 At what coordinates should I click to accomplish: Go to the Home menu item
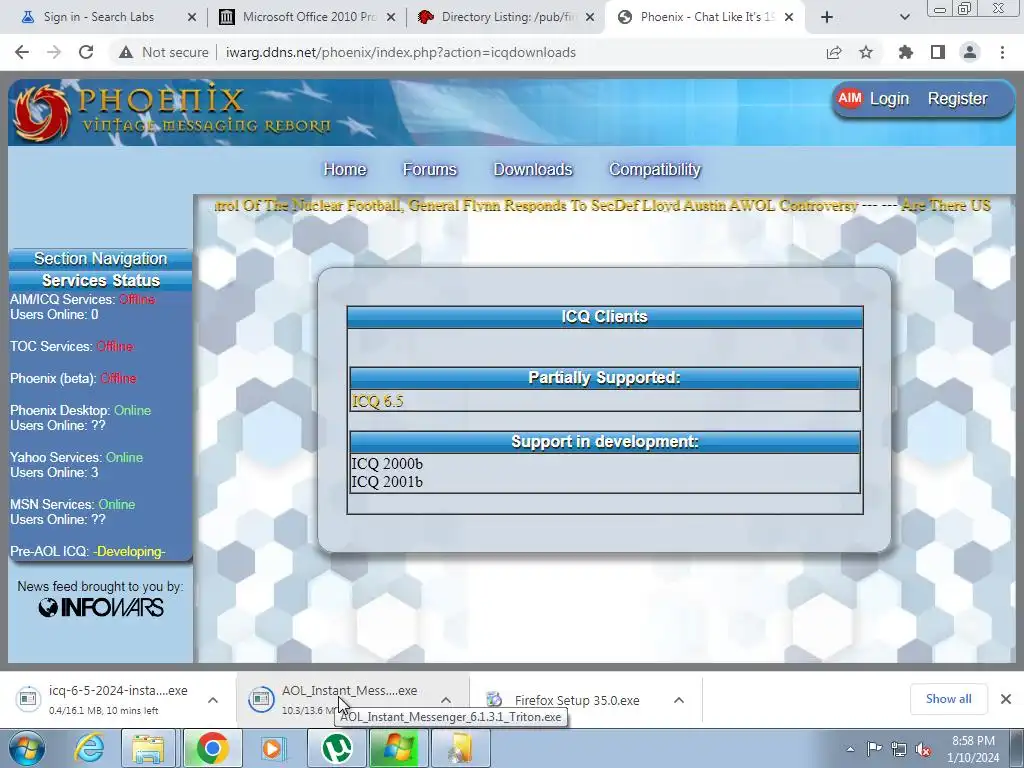click(345, 170)
